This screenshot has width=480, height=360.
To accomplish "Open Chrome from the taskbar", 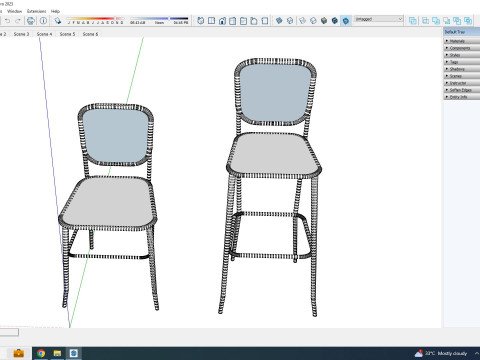I will [x=41, y=353].
